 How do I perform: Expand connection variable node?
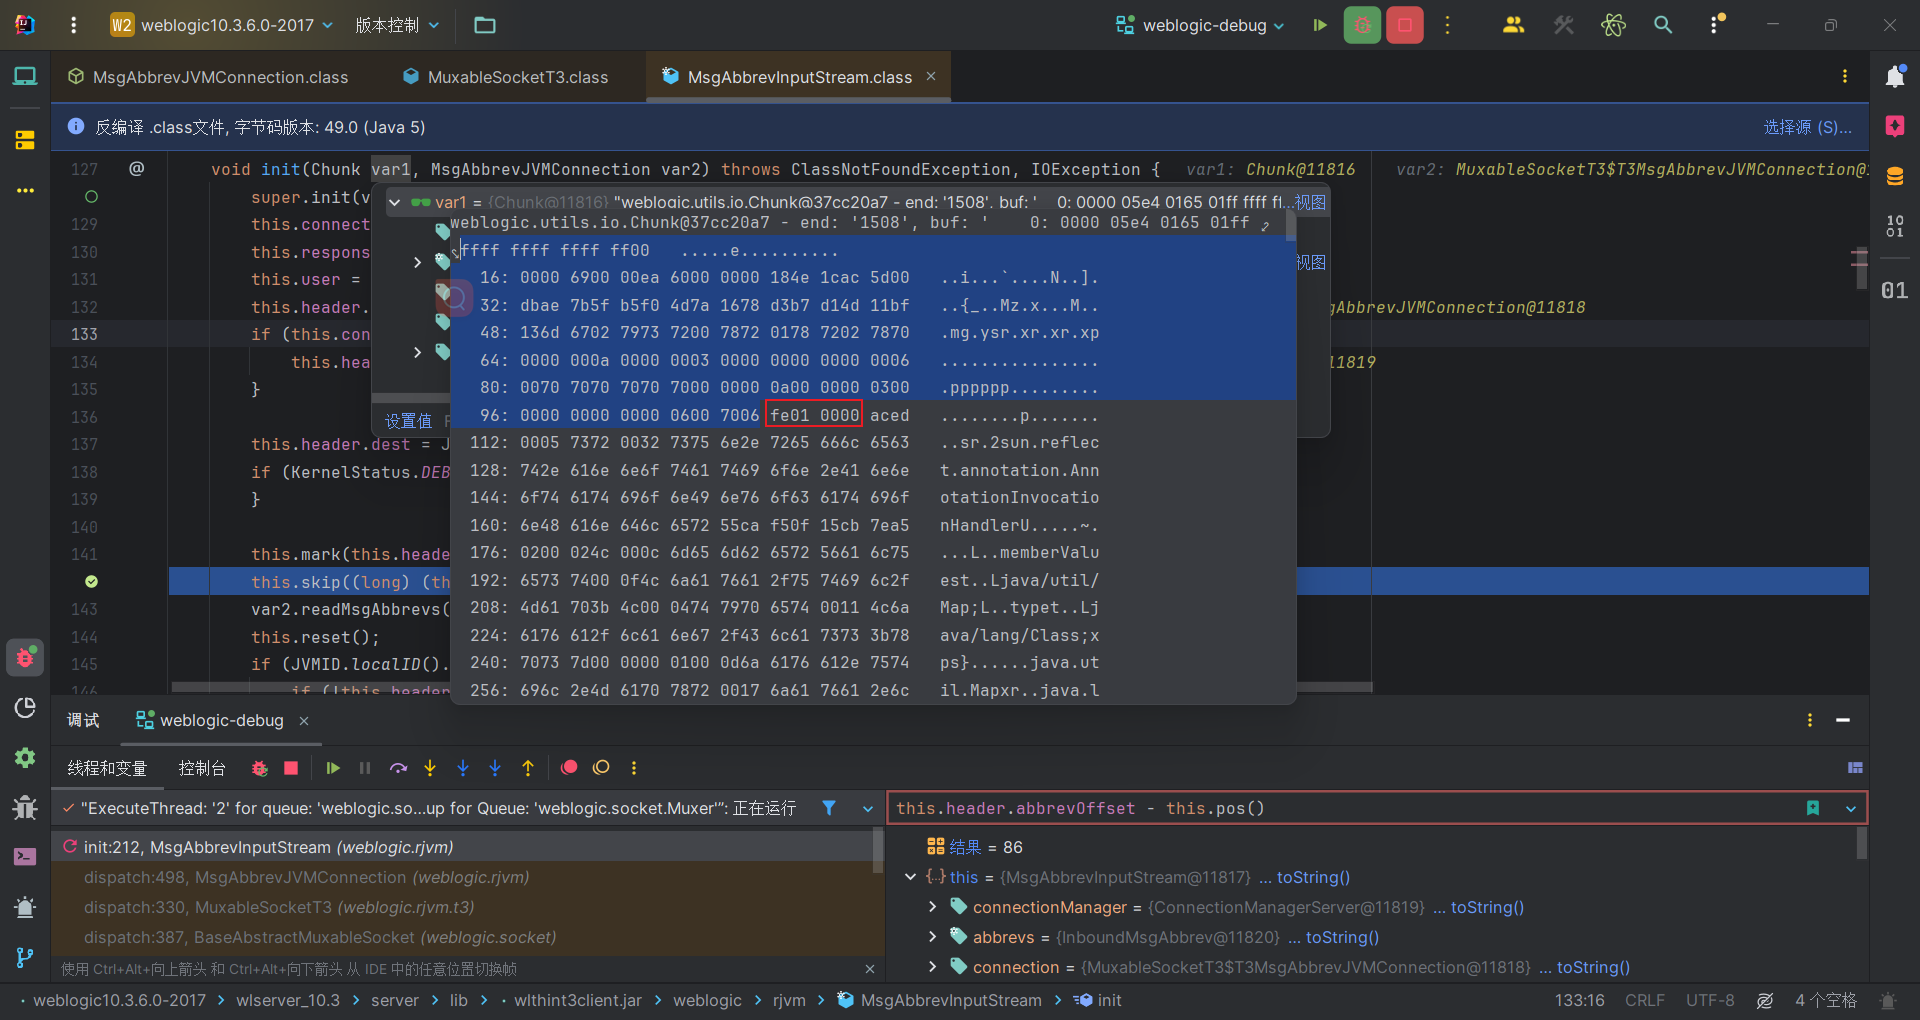point(932,967)
